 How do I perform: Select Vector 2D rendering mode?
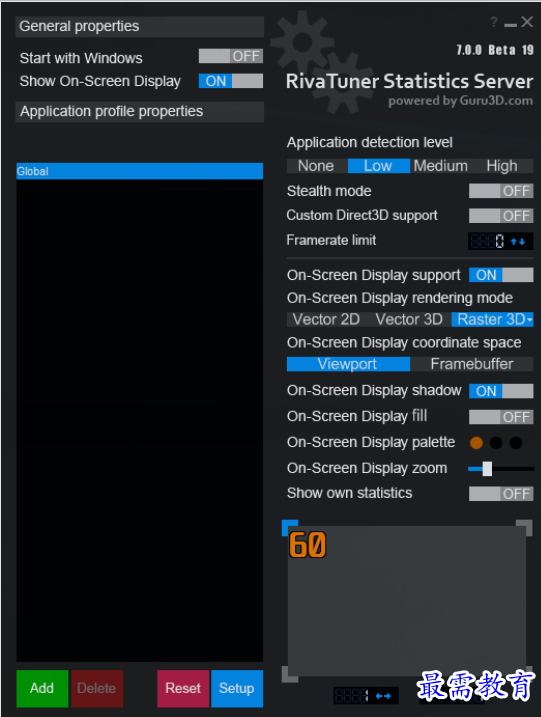coord(326,320)
